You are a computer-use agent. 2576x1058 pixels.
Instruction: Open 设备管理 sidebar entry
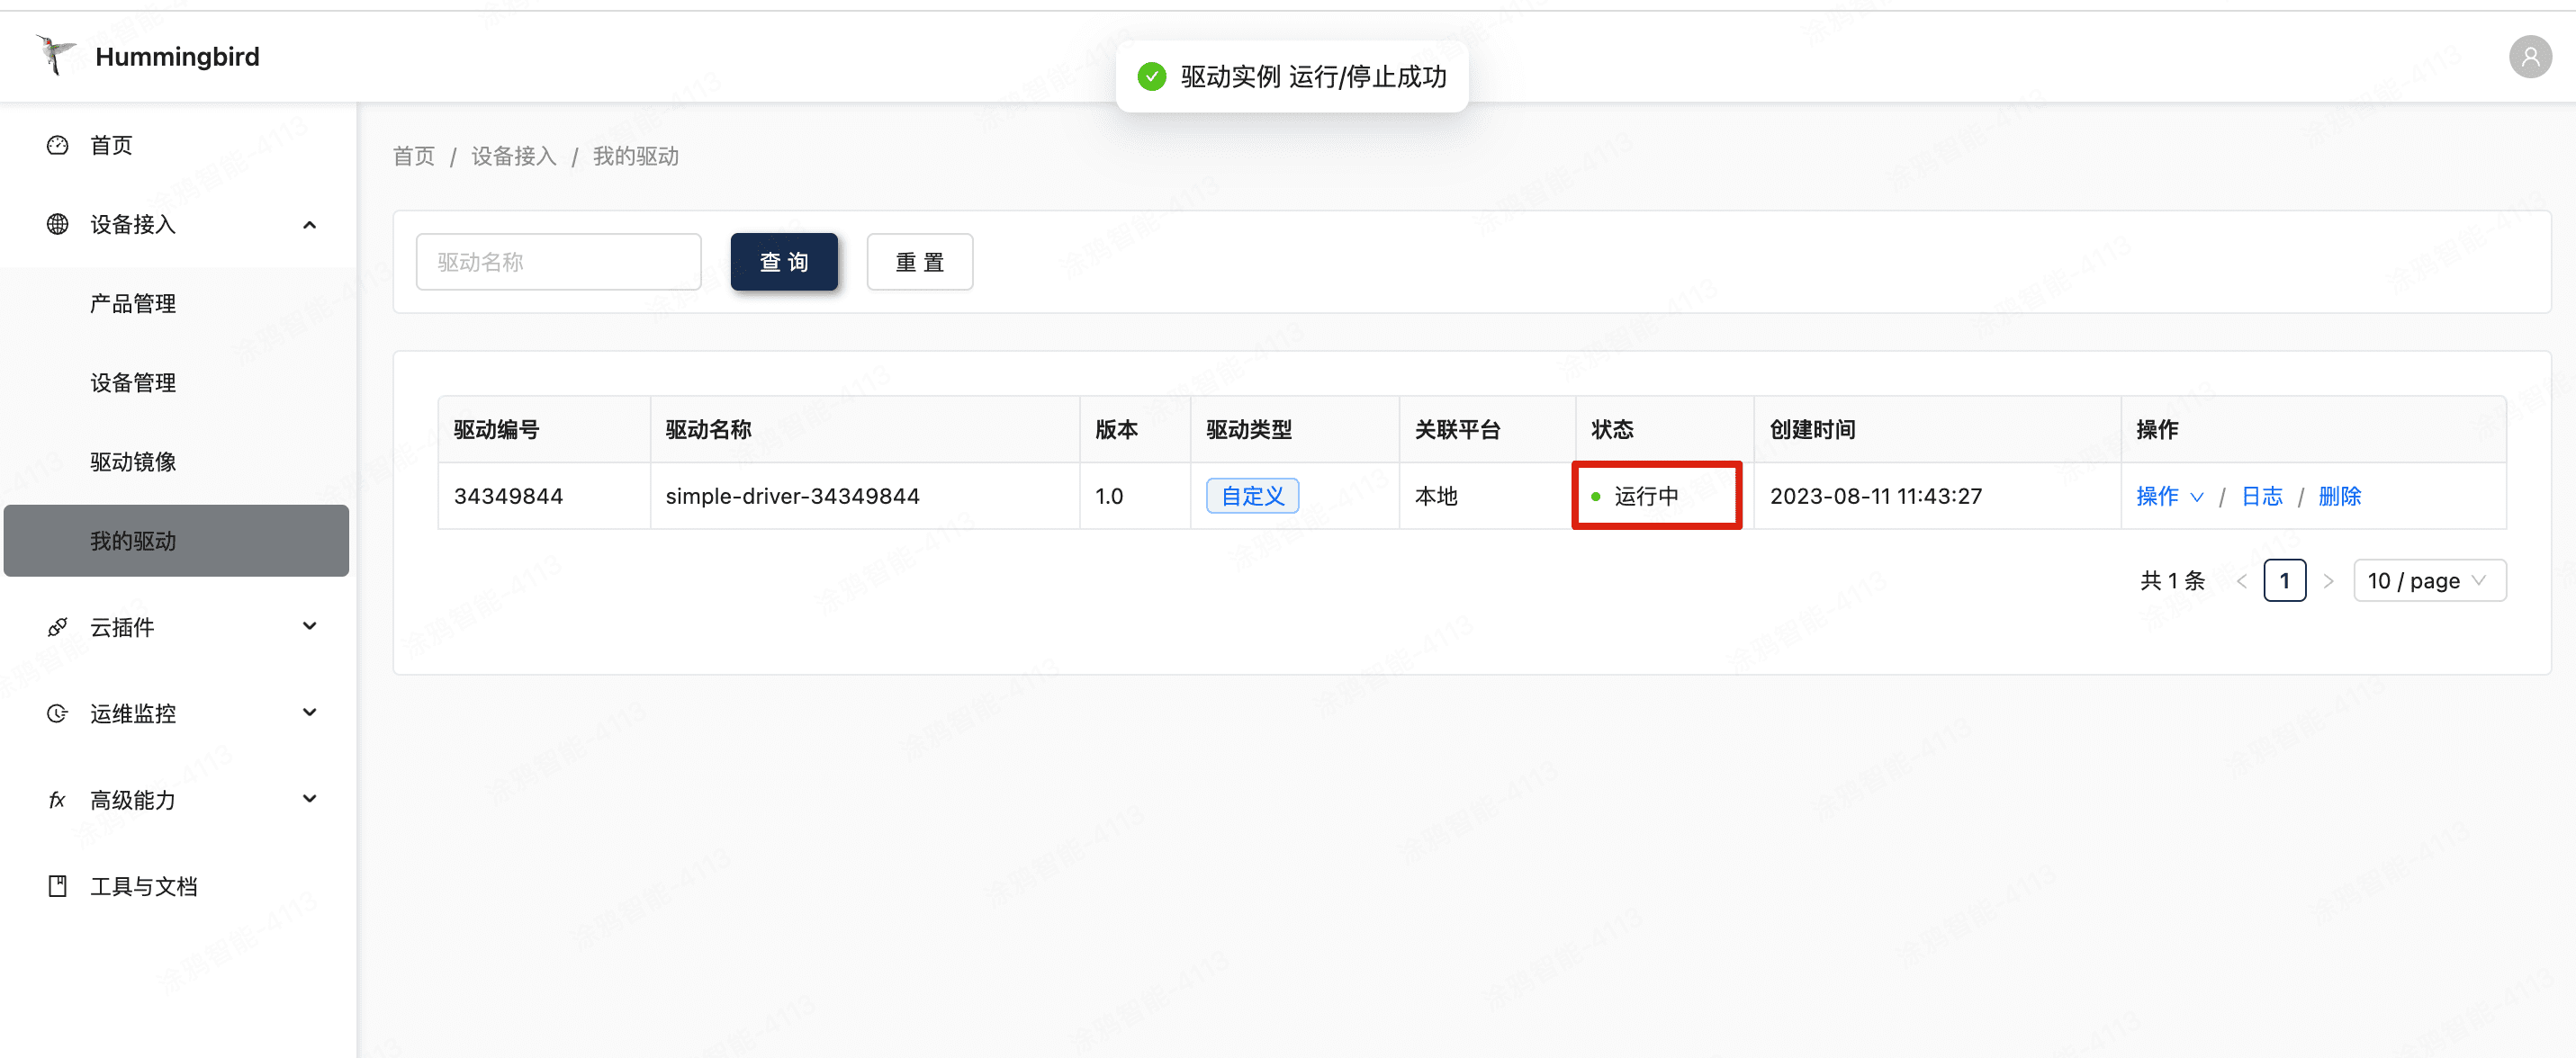pyautogui.click(x=133, y=382)
